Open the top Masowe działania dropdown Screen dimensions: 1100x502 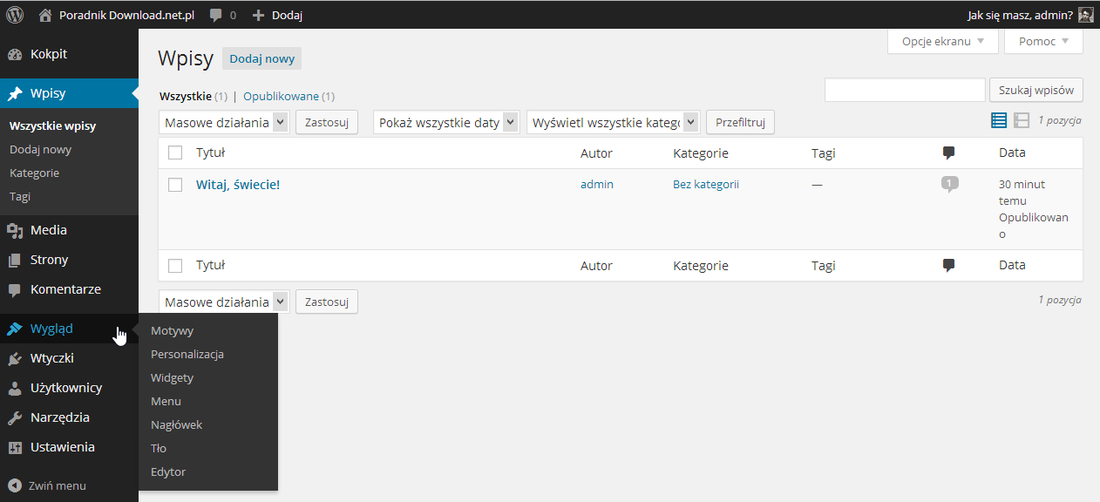click(224, 122)
